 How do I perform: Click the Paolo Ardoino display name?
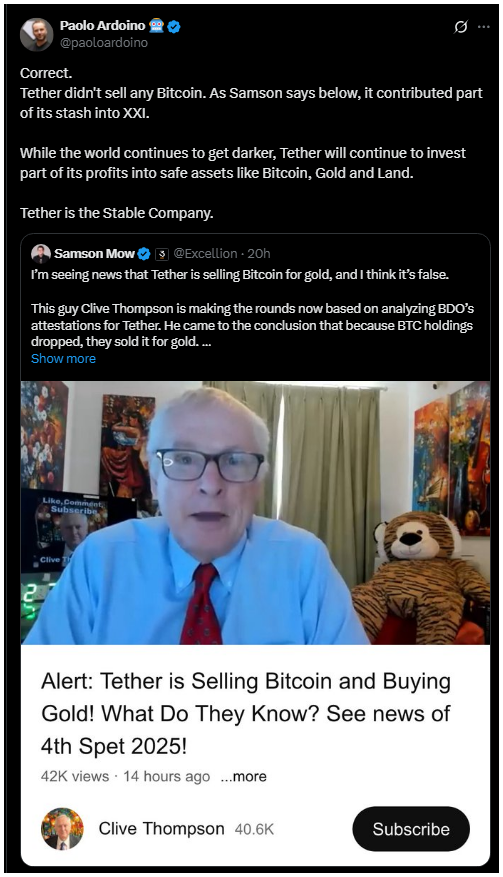(102, 26)
